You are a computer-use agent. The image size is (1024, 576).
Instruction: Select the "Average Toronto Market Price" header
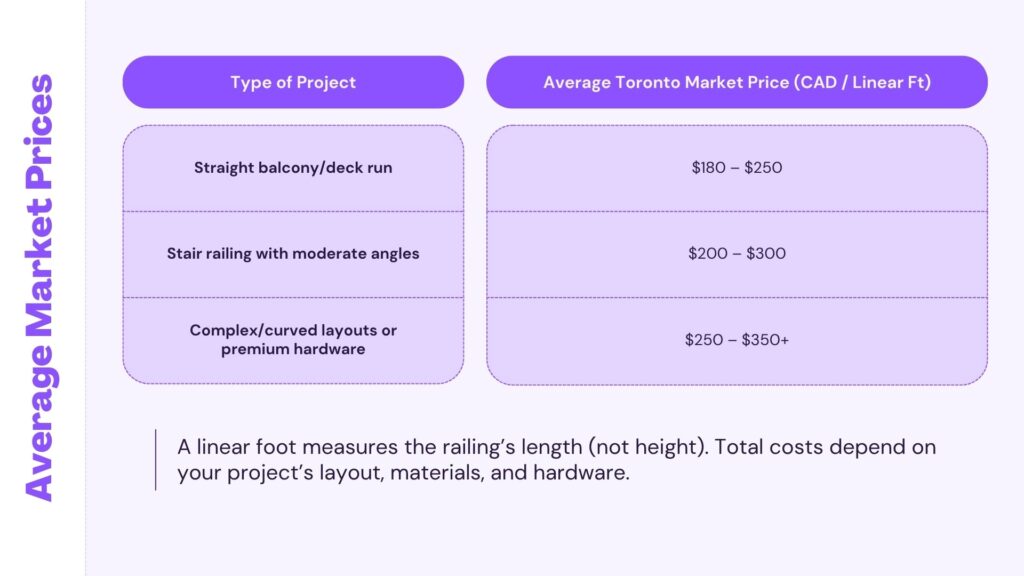[736, 82]
